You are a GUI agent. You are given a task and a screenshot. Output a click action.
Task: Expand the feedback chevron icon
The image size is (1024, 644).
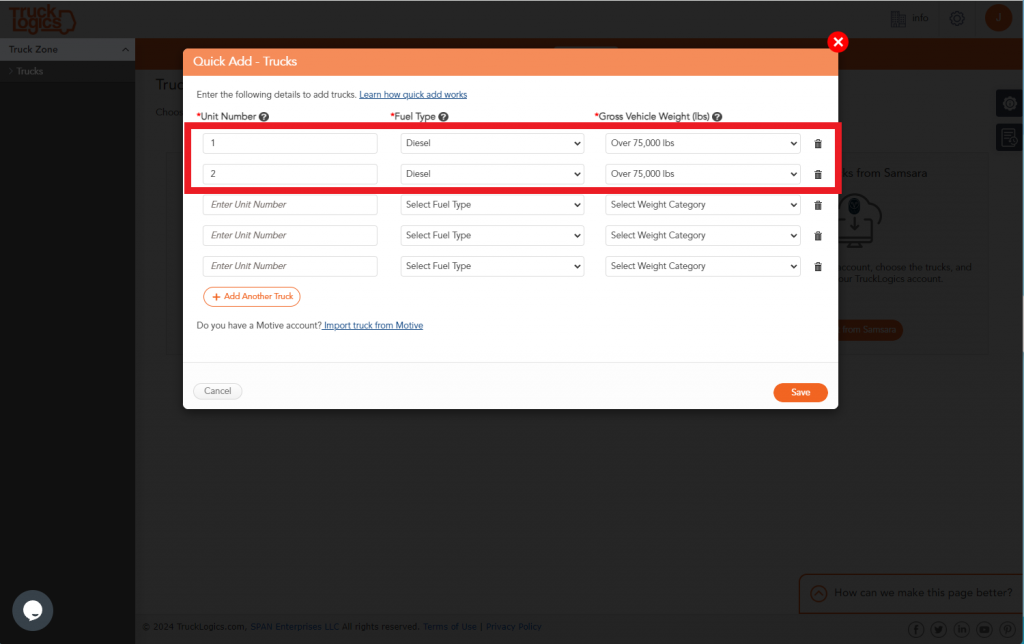[818, 593]
